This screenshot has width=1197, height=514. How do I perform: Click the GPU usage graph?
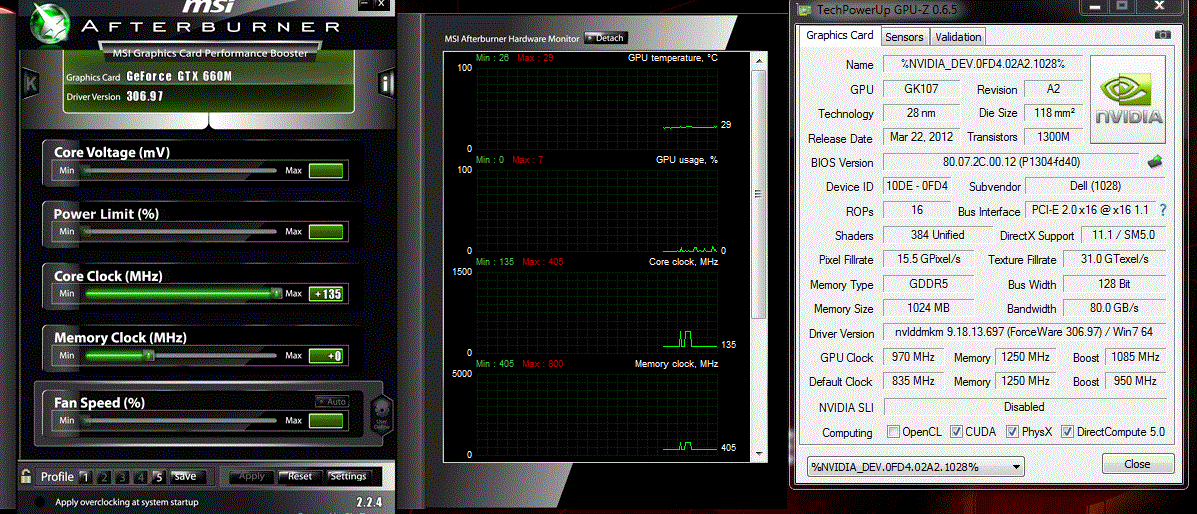[x=598, y=210]
